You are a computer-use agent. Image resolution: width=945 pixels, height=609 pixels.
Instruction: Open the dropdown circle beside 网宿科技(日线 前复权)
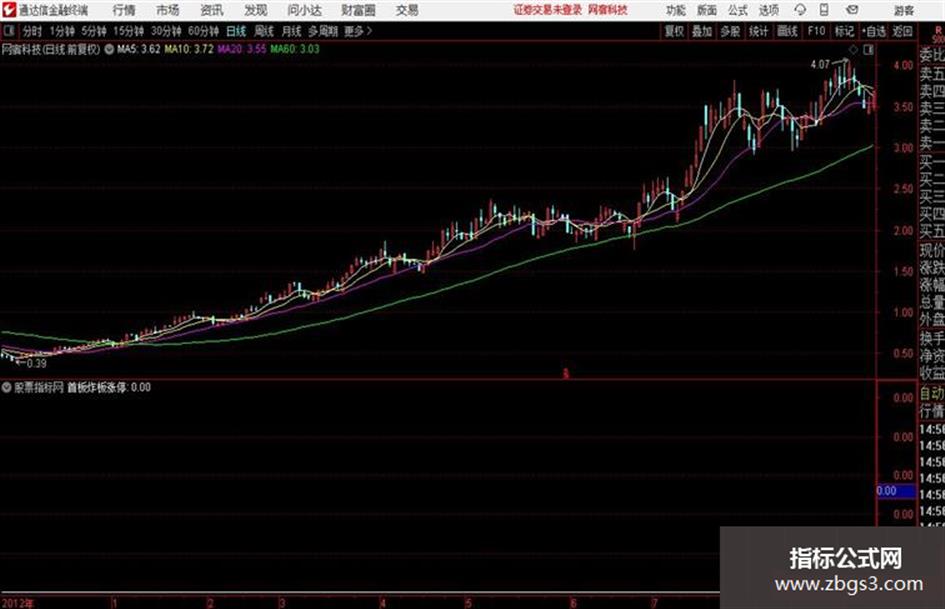109,49
